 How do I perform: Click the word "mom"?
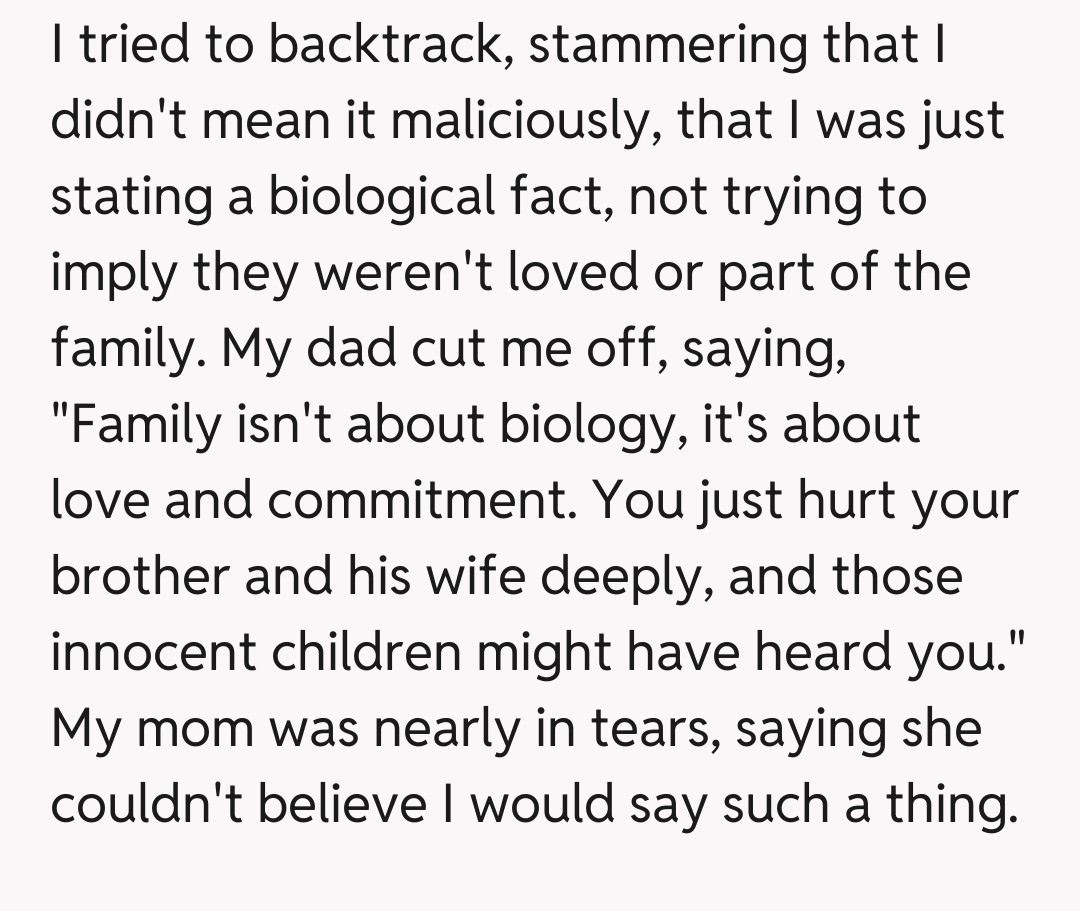pyautogui.click(x=196, y=727)
